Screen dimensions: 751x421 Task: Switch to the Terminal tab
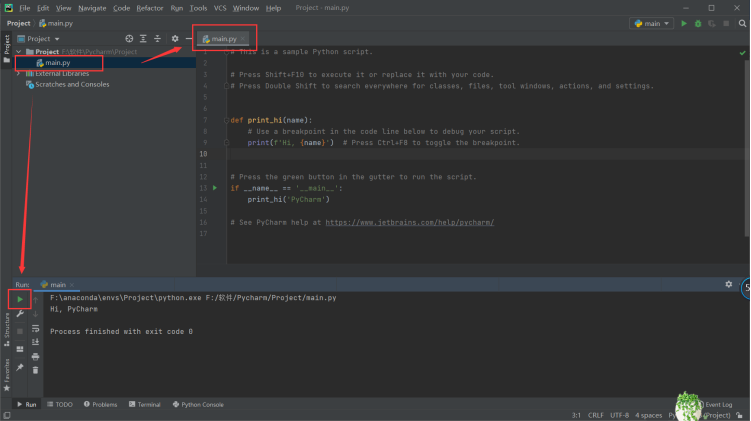click(143, 405)
